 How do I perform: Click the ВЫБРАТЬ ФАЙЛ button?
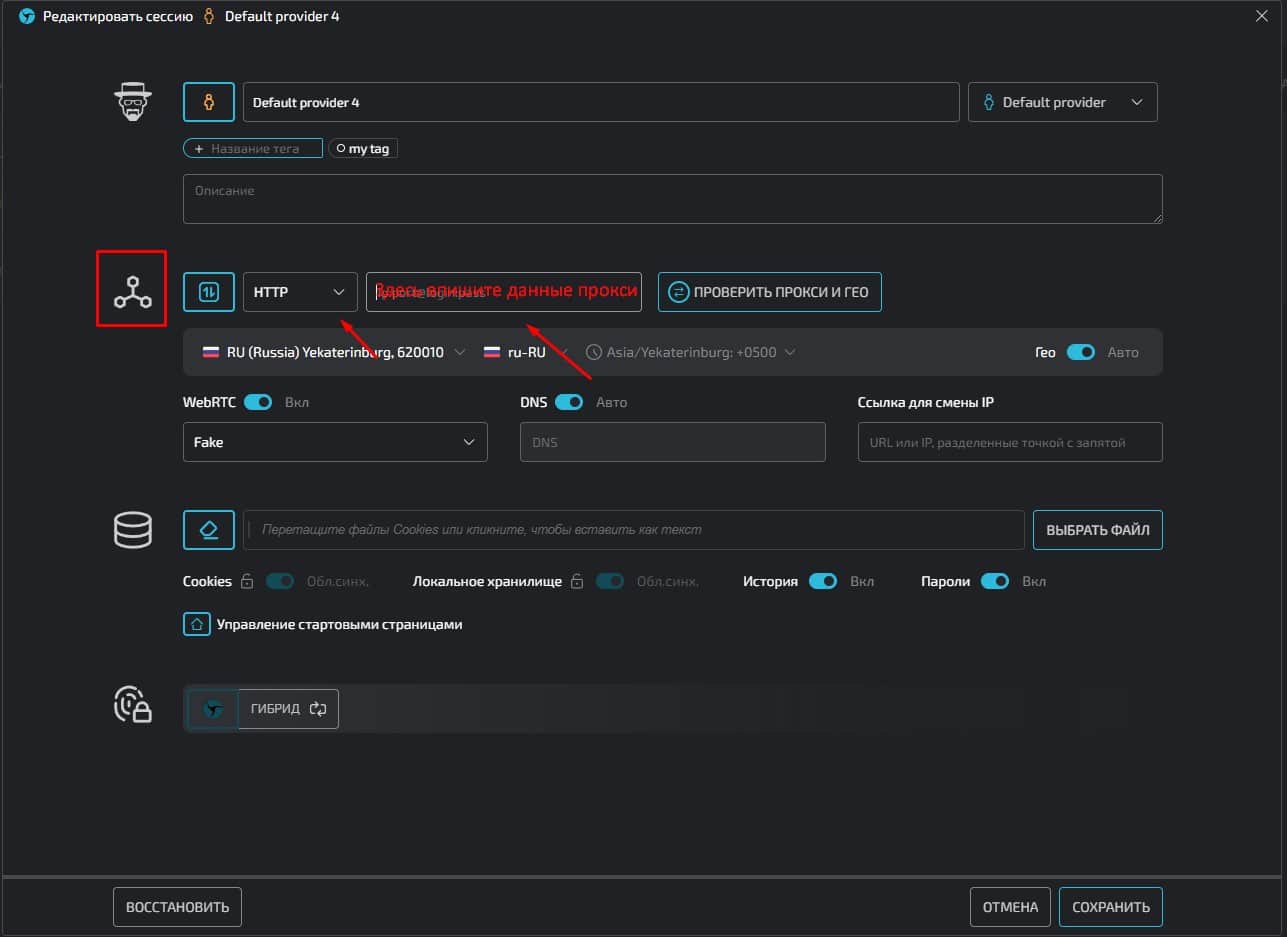[1097, 530]
